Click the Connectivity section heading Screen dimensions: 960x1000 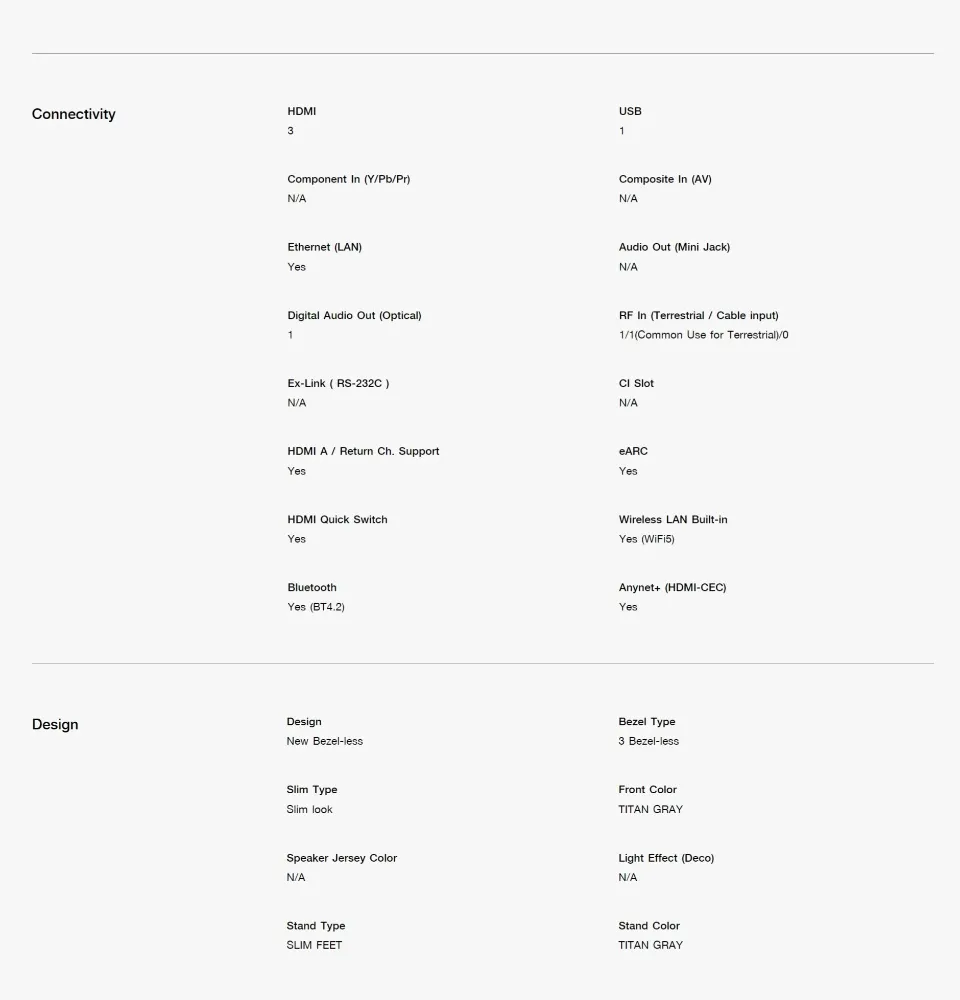[x=73, y=114]
